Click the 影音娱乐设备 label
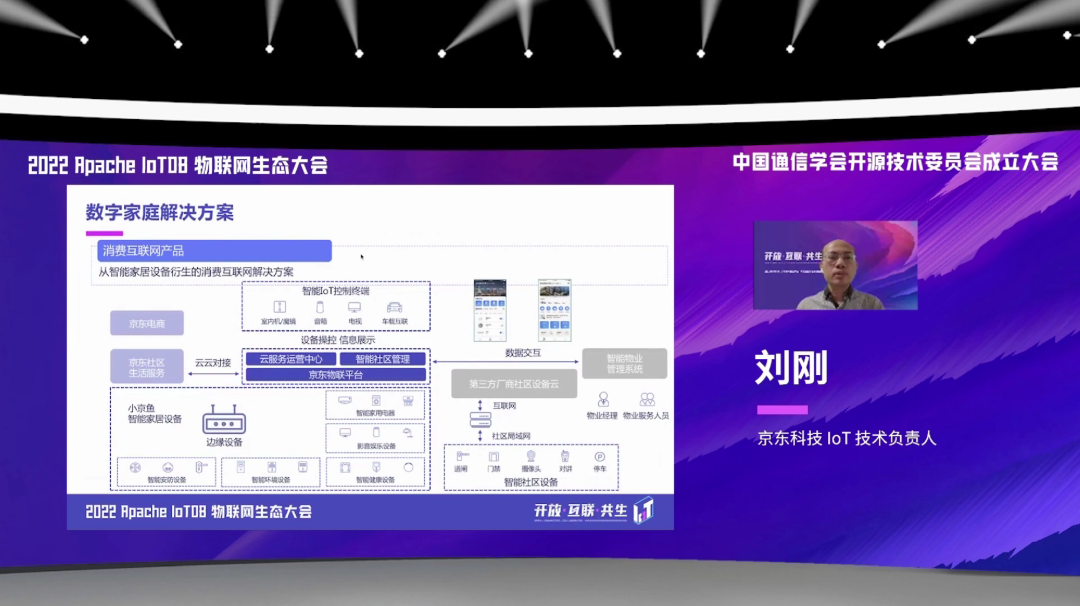 tap(376, 446)
